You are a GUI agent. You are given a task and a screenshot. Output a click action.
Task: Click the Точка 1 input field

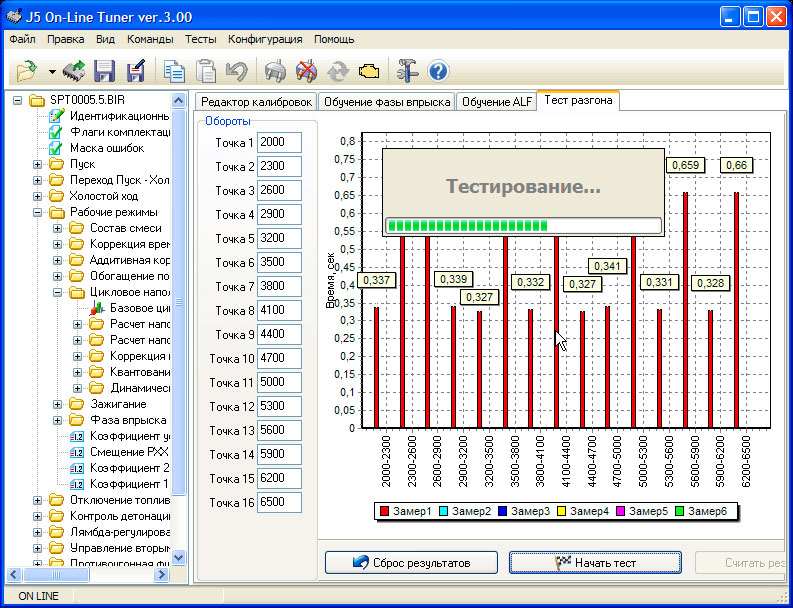(x=278, y=142)
